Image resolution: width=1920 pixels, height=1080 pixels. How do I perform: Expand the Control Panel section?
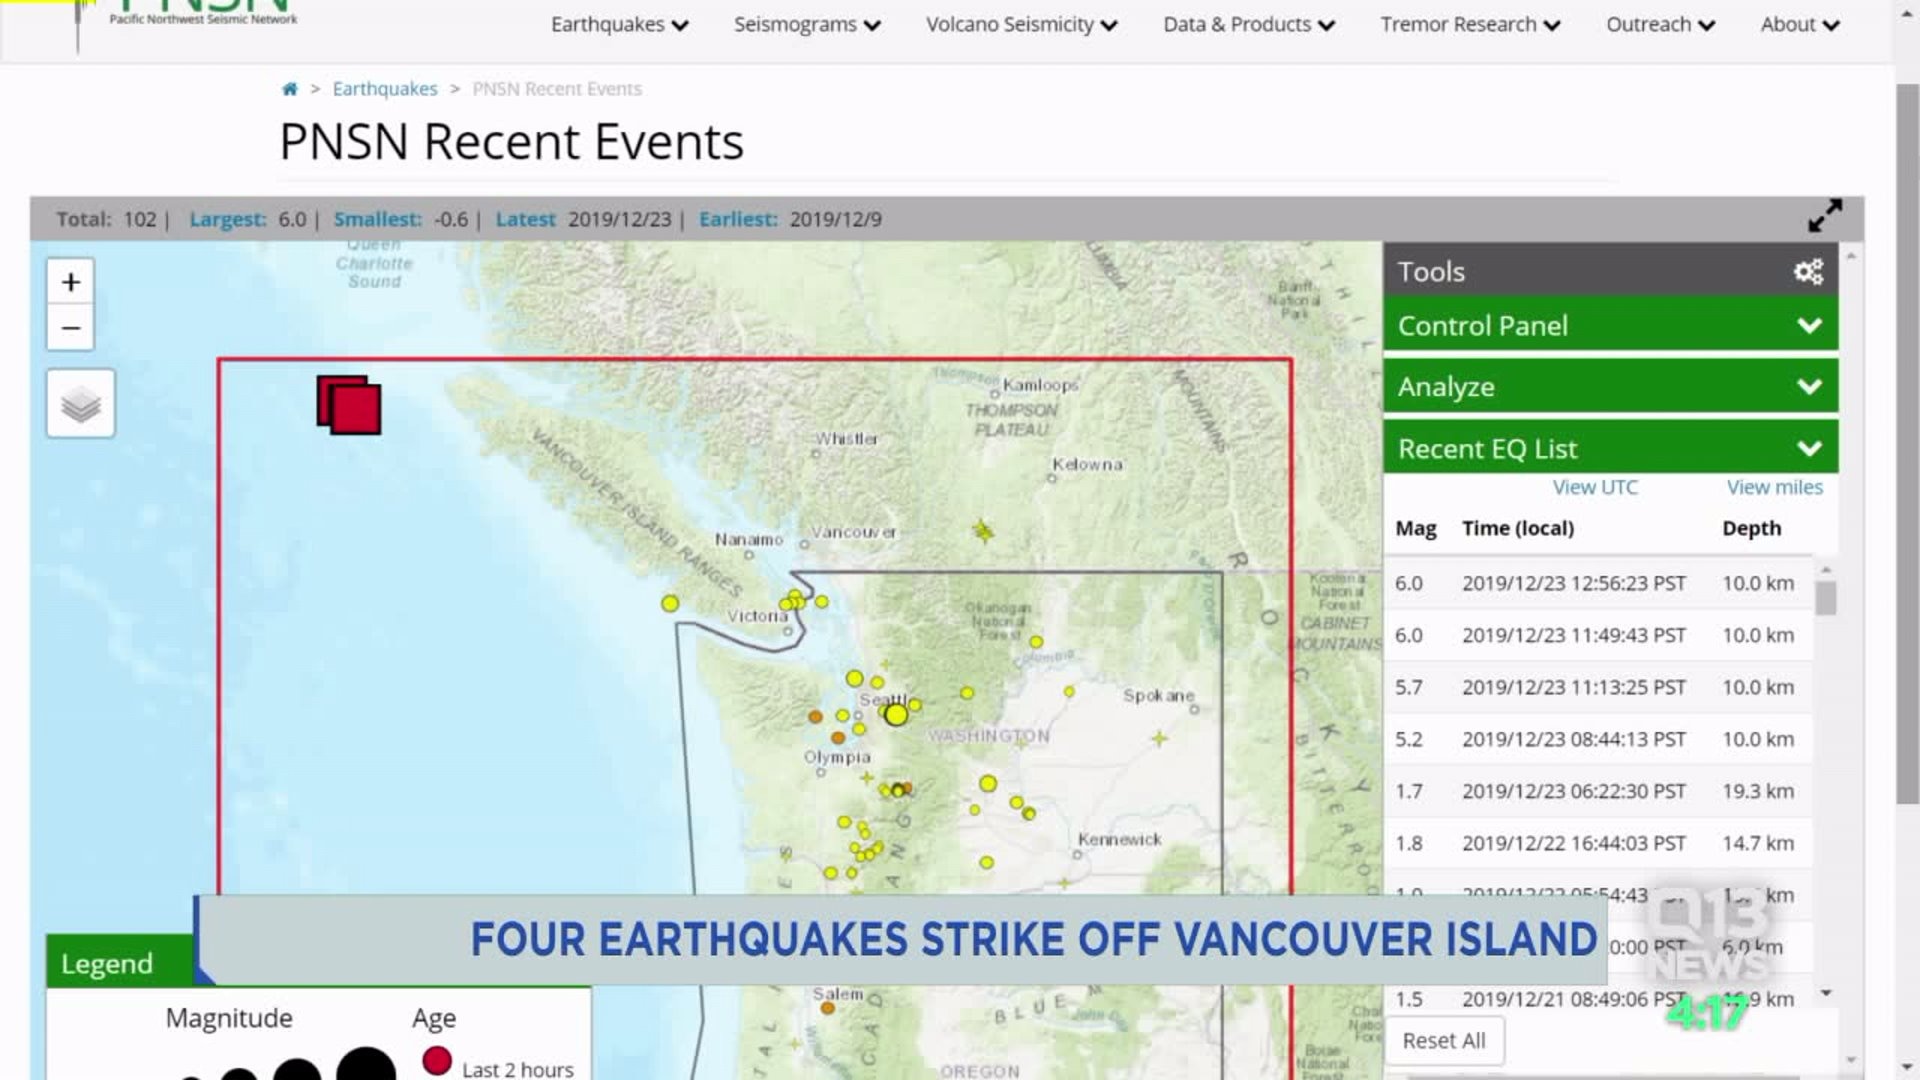1610,326
